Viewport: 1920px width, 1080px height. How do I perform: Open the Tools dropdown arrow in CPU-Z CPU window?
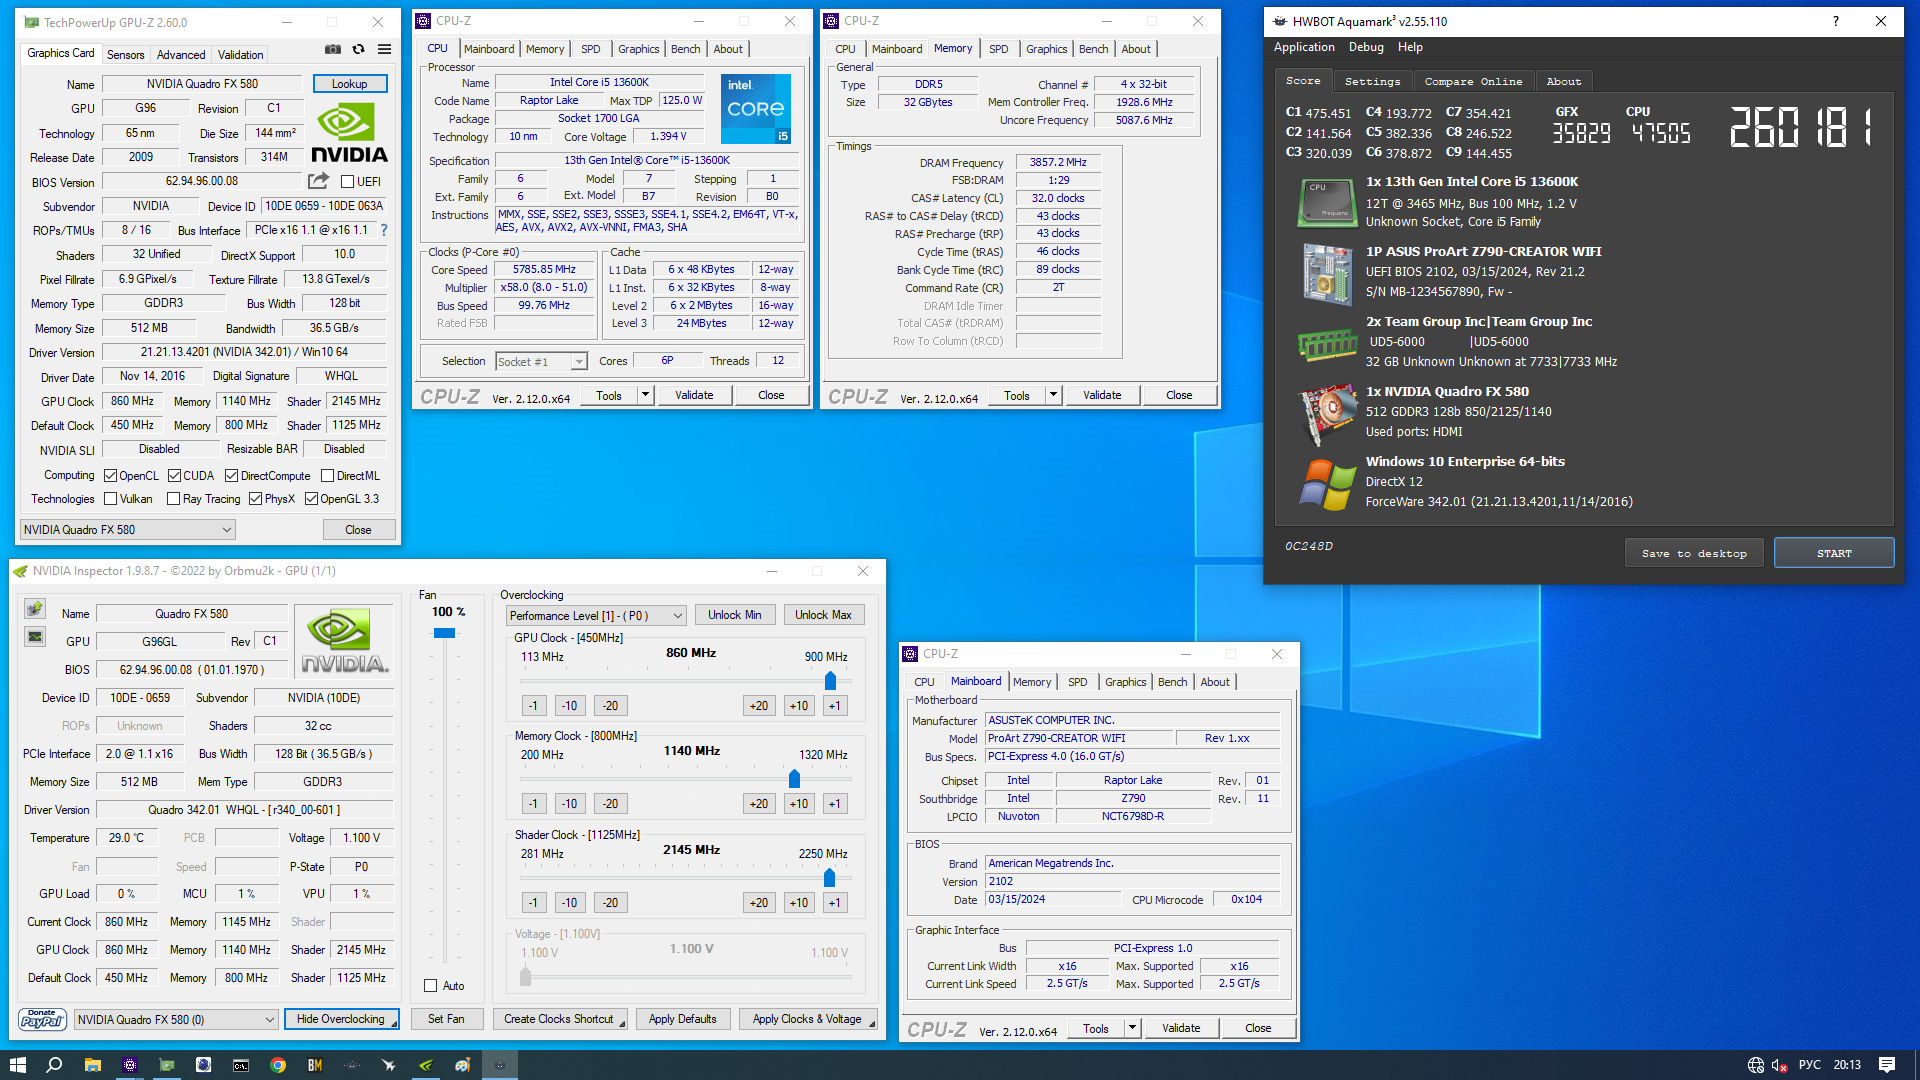[x=646, y=395]
